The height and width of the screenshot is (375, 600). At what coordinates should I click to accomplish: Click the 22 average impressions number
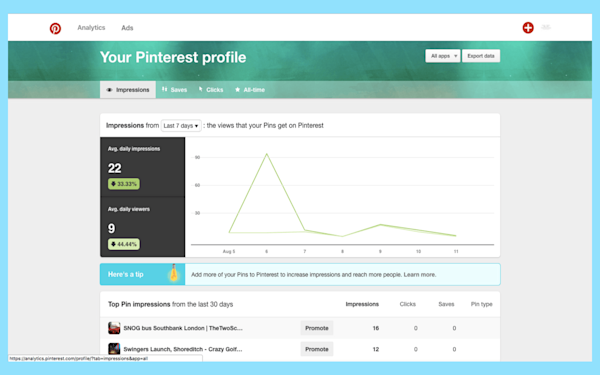(x=114, y=168)
